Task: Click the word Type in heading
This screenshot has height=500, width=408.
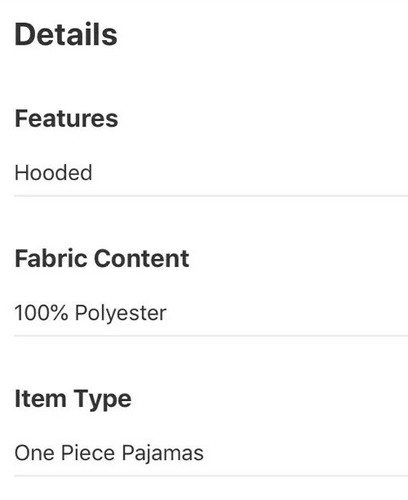Action: click(x=102, y=400)
